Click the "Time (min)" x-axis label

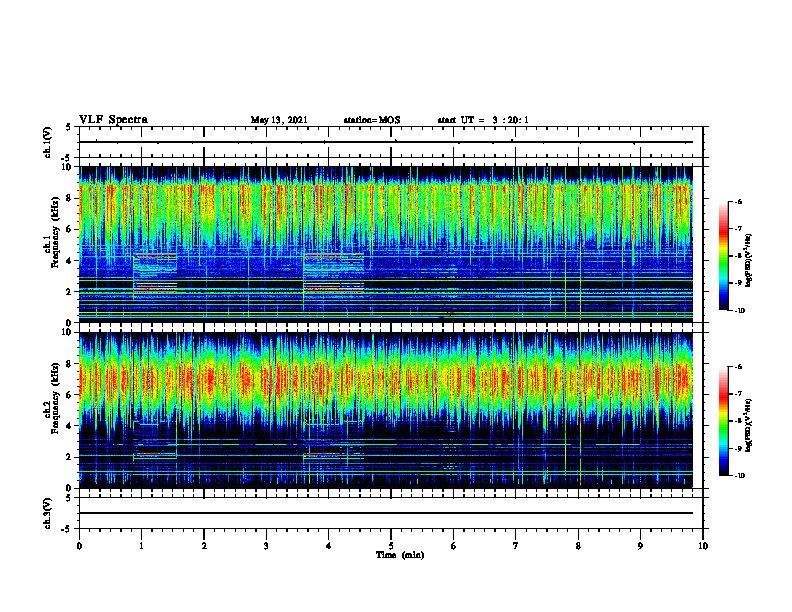pyautogui.click(x=400, y=555)
